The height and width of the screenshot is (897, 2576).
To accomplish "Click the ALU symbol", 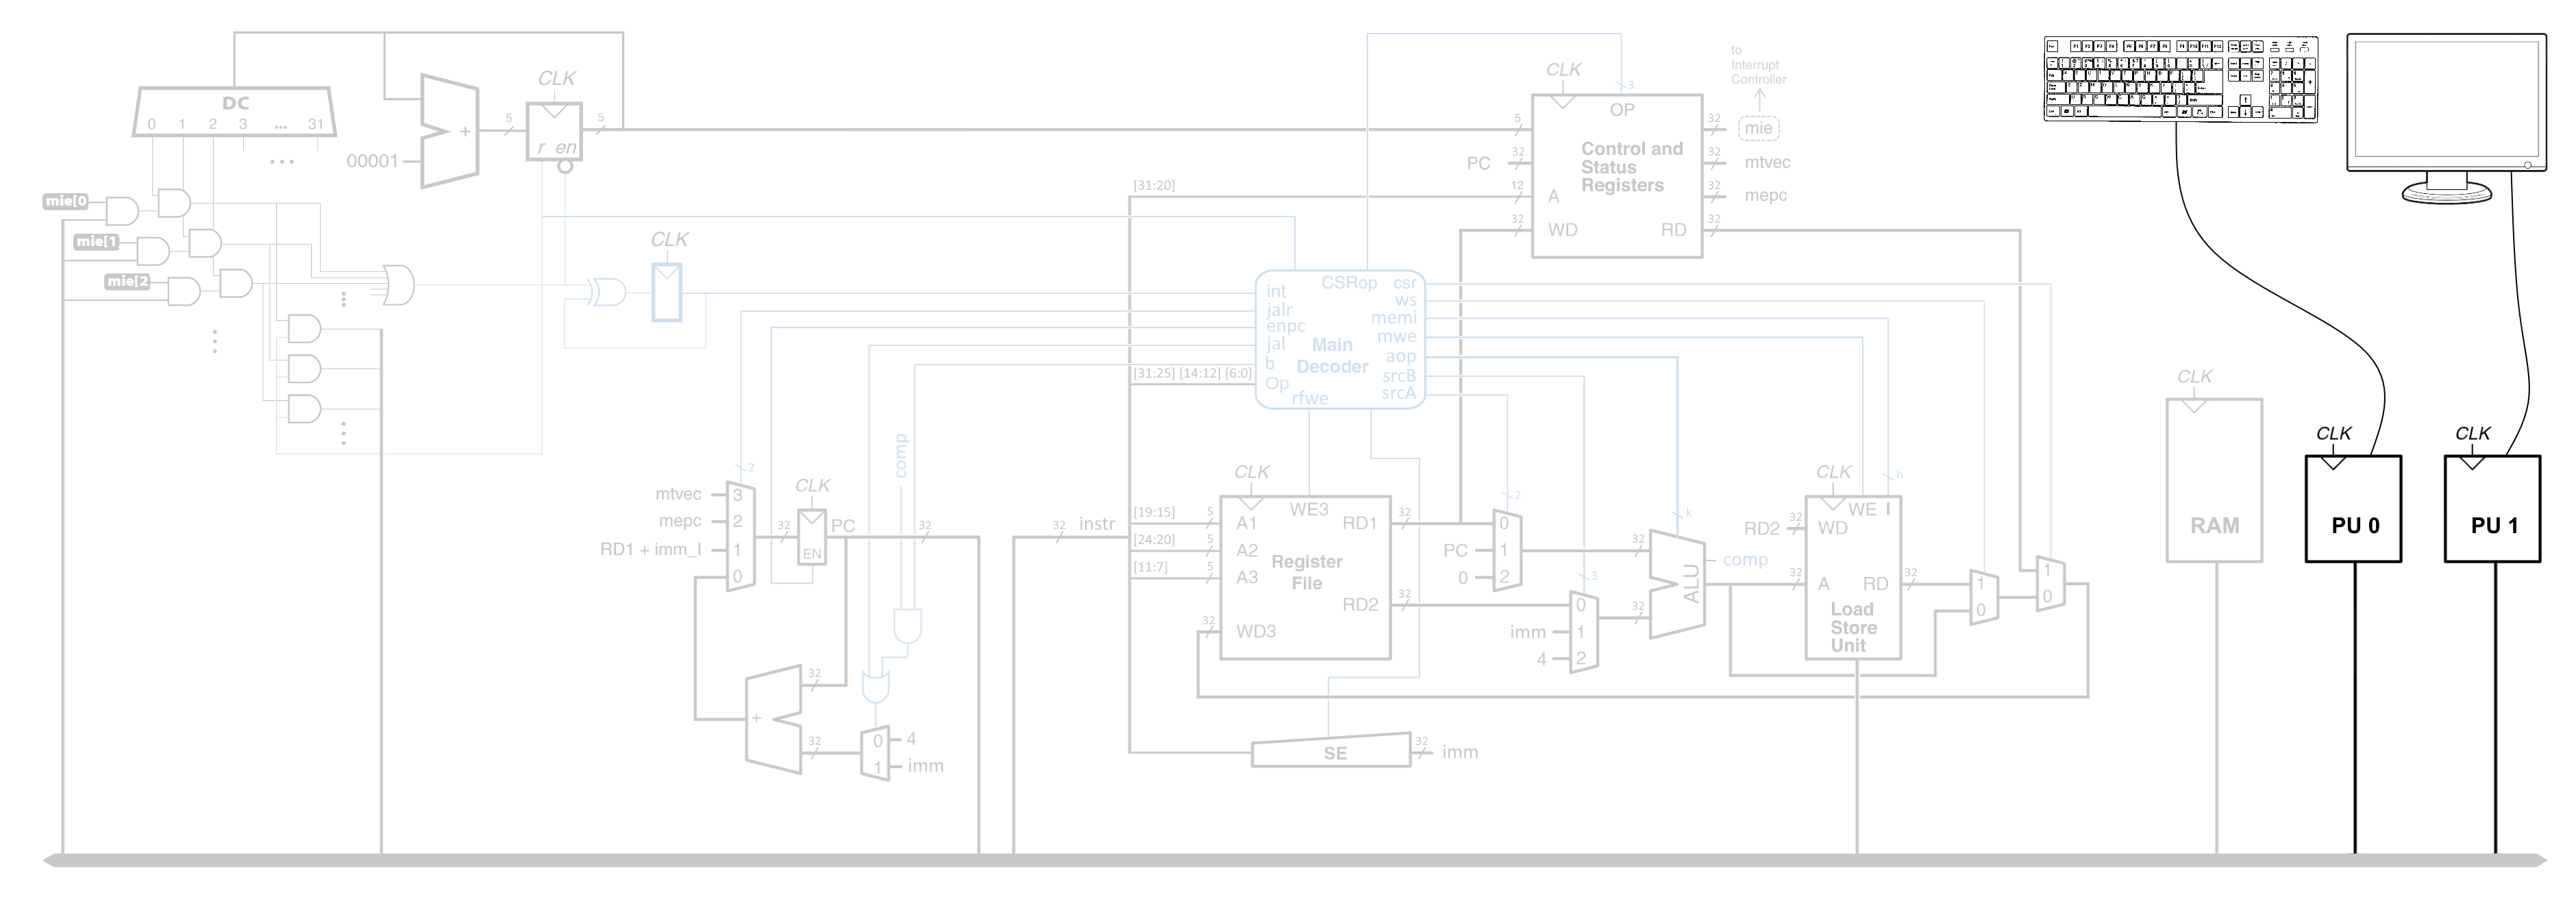I will [1677, 584].
